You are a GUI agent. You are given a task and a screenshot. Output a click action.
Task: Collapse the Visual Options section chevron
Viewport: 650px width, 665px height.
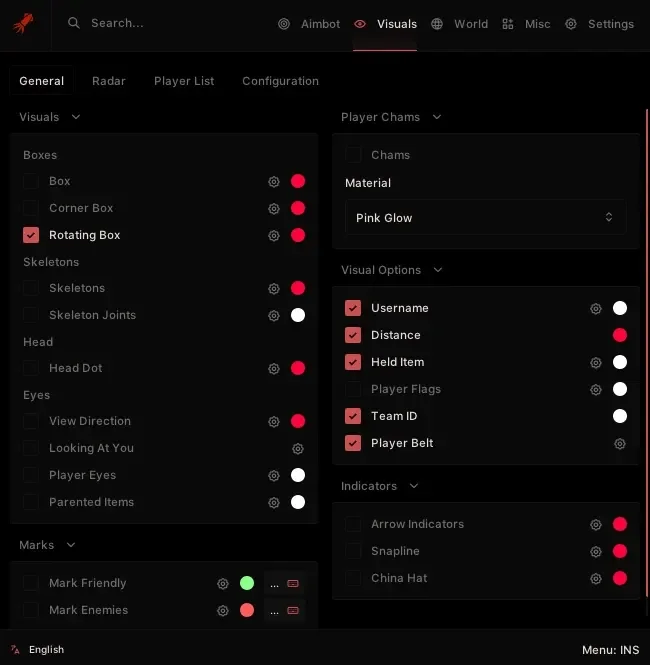pos(438,270)
